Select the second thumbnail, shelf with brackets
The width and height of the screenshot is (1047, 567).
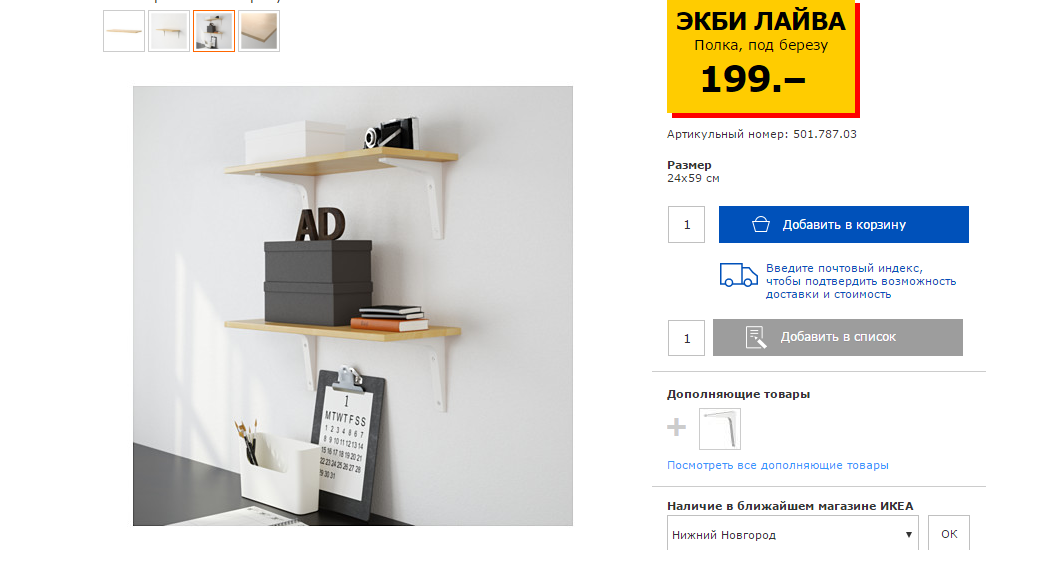coord(169,31)
